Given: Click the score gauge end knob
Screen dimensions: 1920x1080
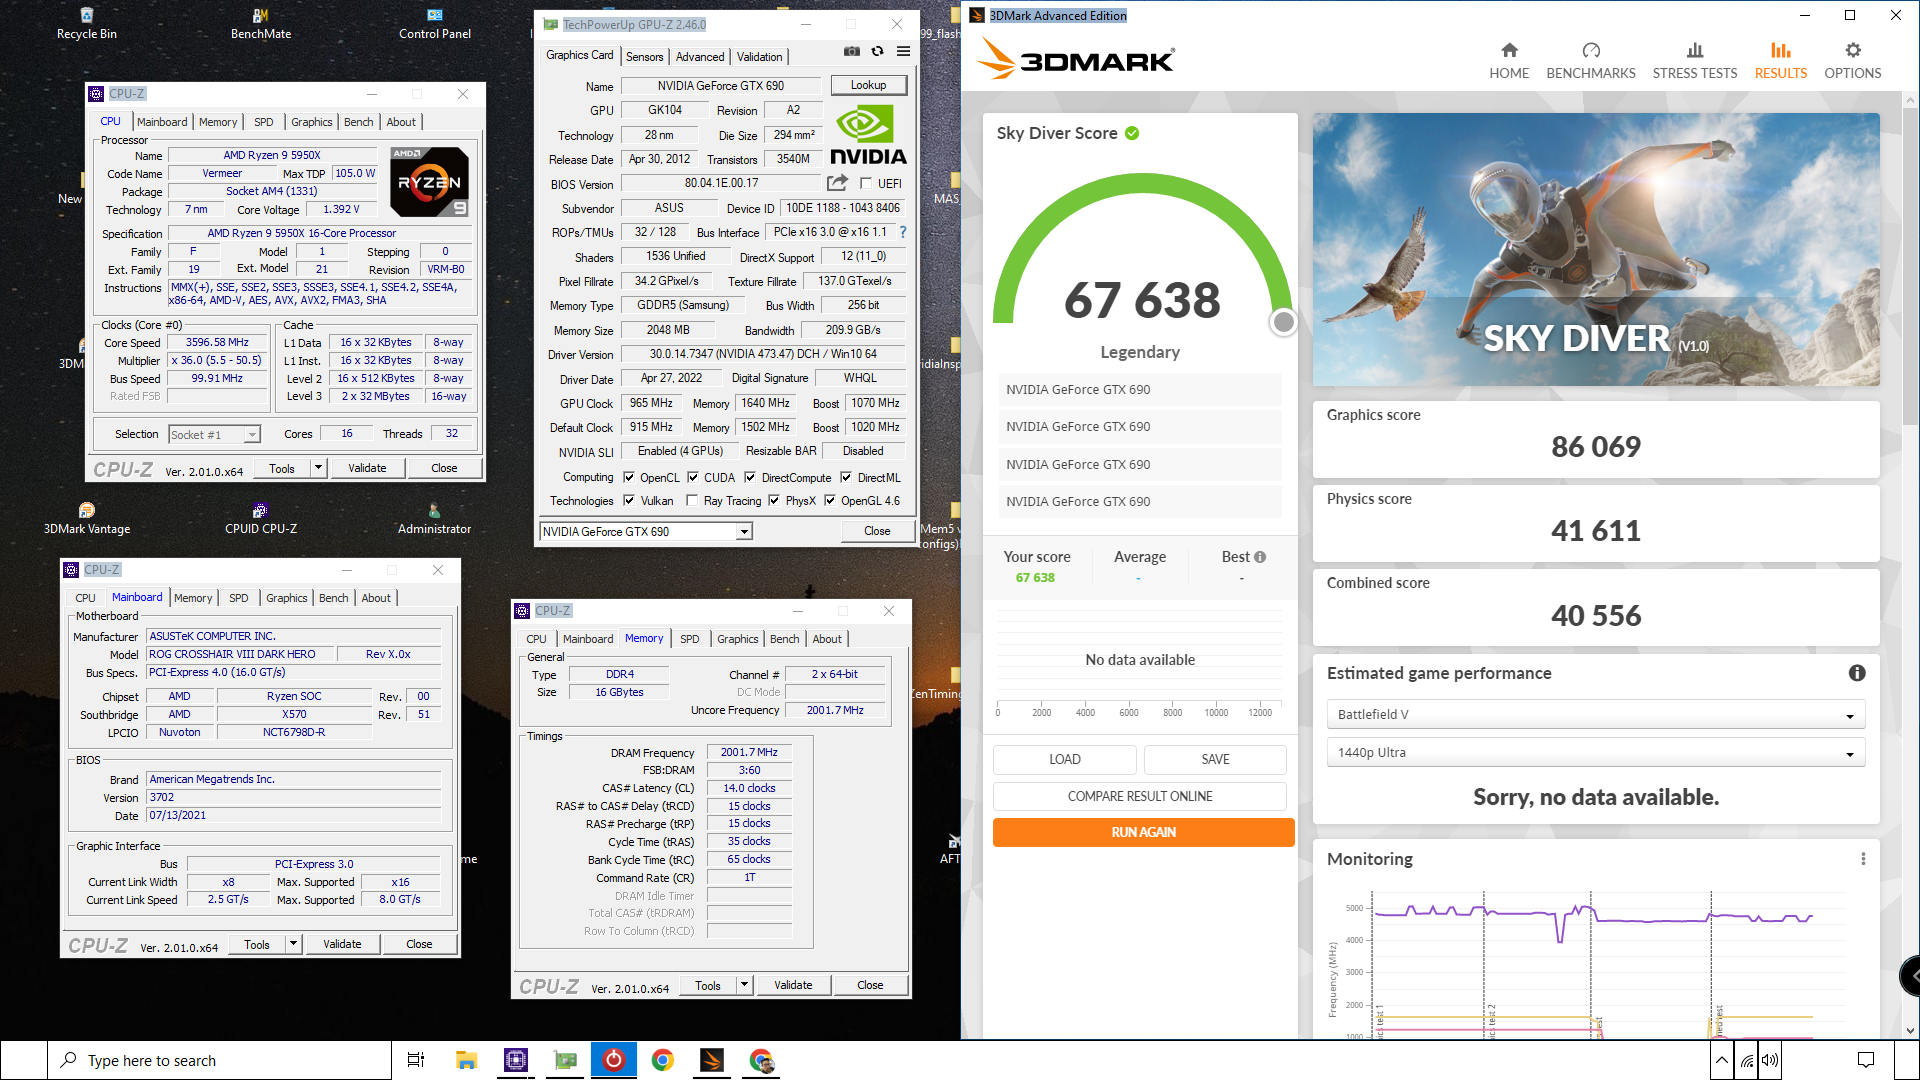Looking at the screenshot, I should pyautogui.click(x=1283, y=322).
